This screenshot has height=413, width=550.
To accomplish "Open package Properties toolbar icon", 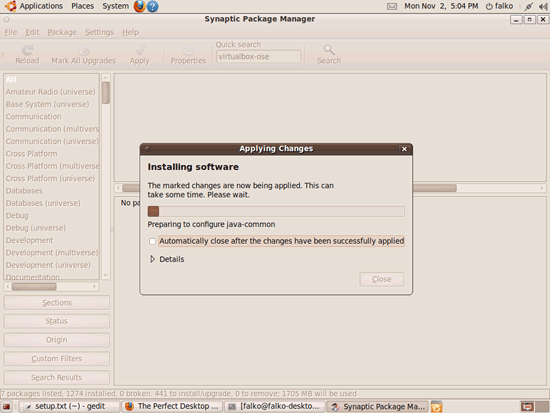I will [188, 50].
